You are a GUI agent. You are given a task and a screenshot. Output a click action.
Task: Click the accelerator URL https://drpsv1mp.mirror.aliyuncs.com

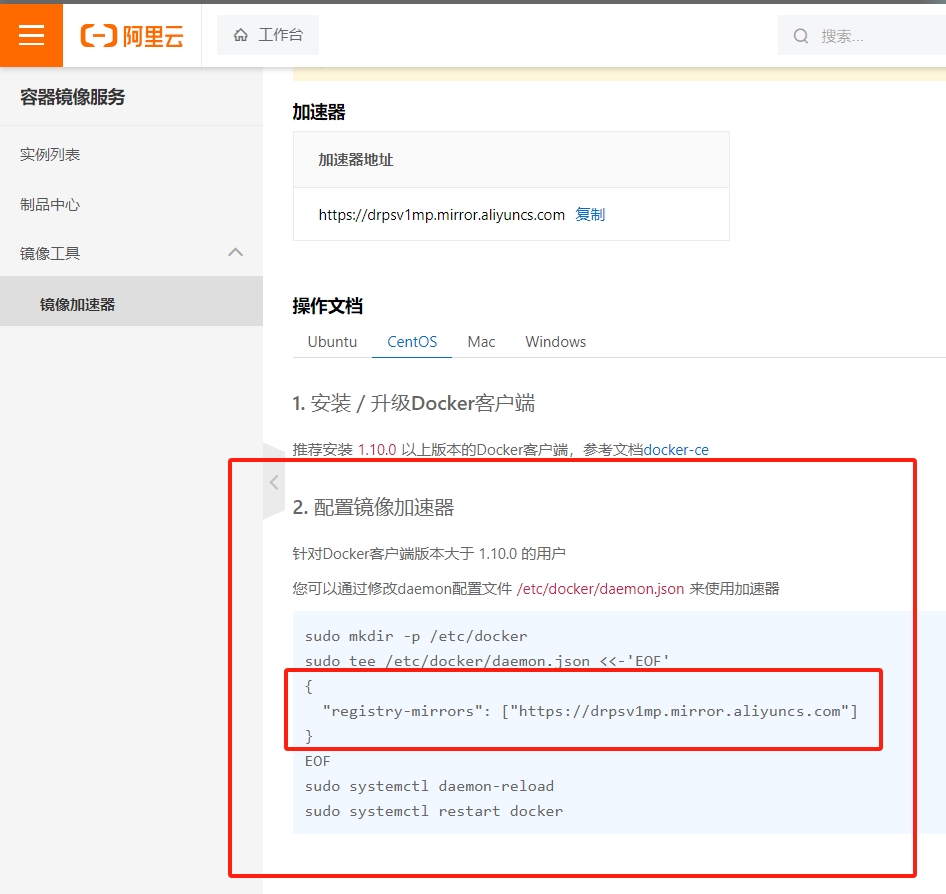point(442,215)
